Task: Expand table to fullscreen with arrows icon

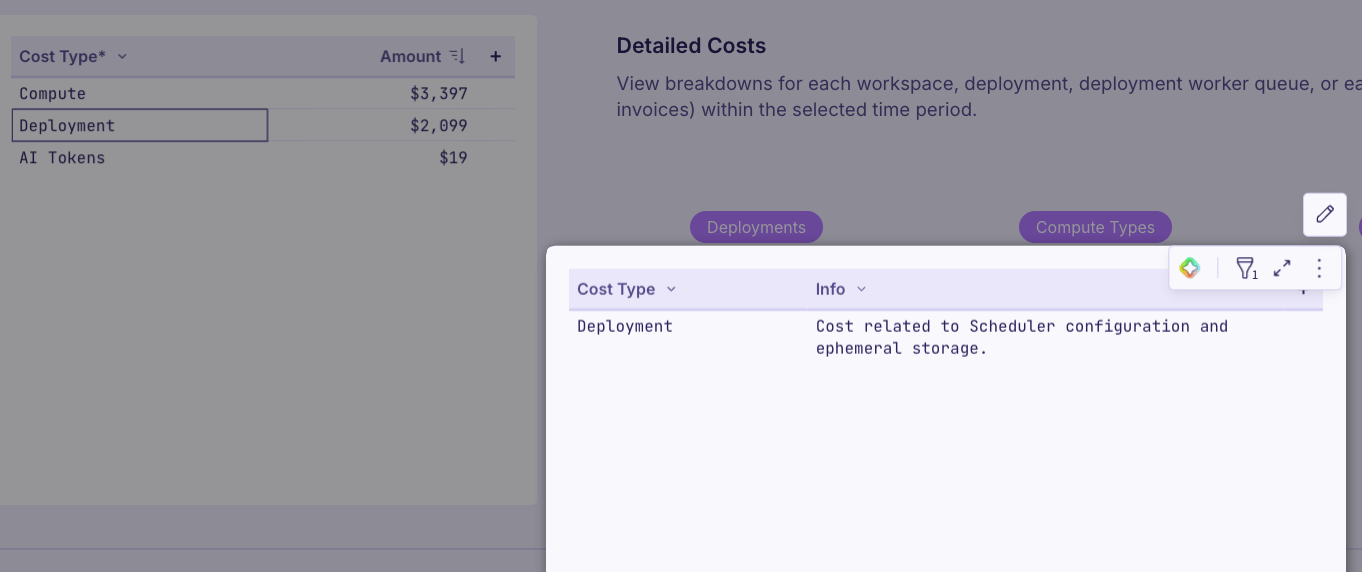Action: point(1282,268)
